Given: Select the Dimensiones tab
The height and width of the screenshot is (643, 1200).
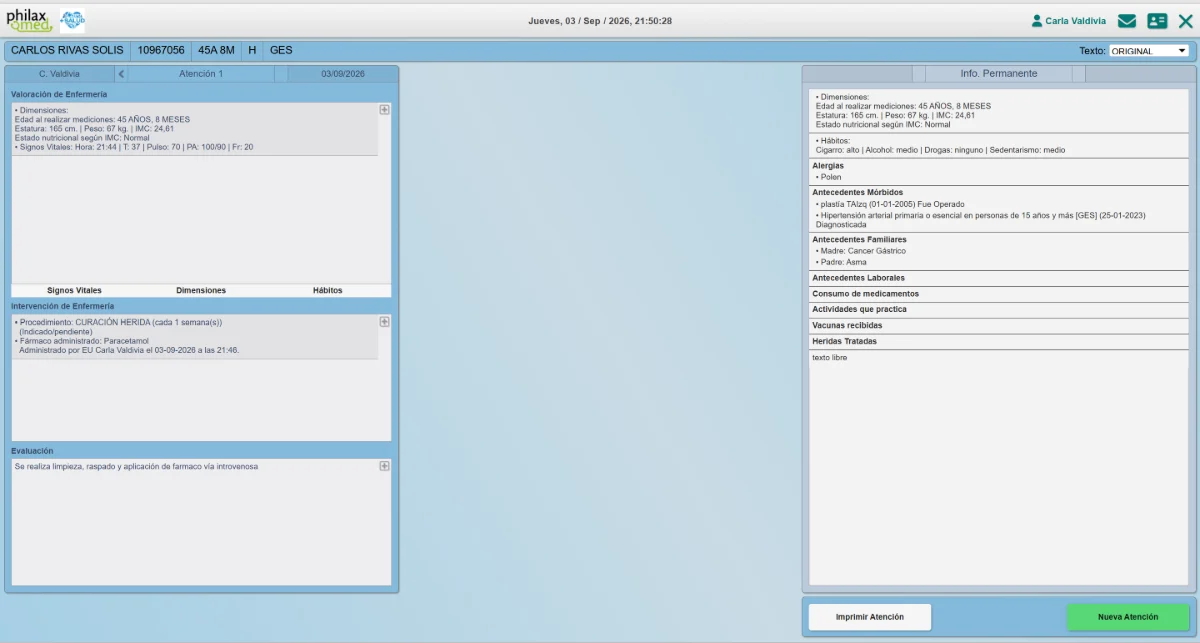Looking at the screenshot, I should point(201,291).
